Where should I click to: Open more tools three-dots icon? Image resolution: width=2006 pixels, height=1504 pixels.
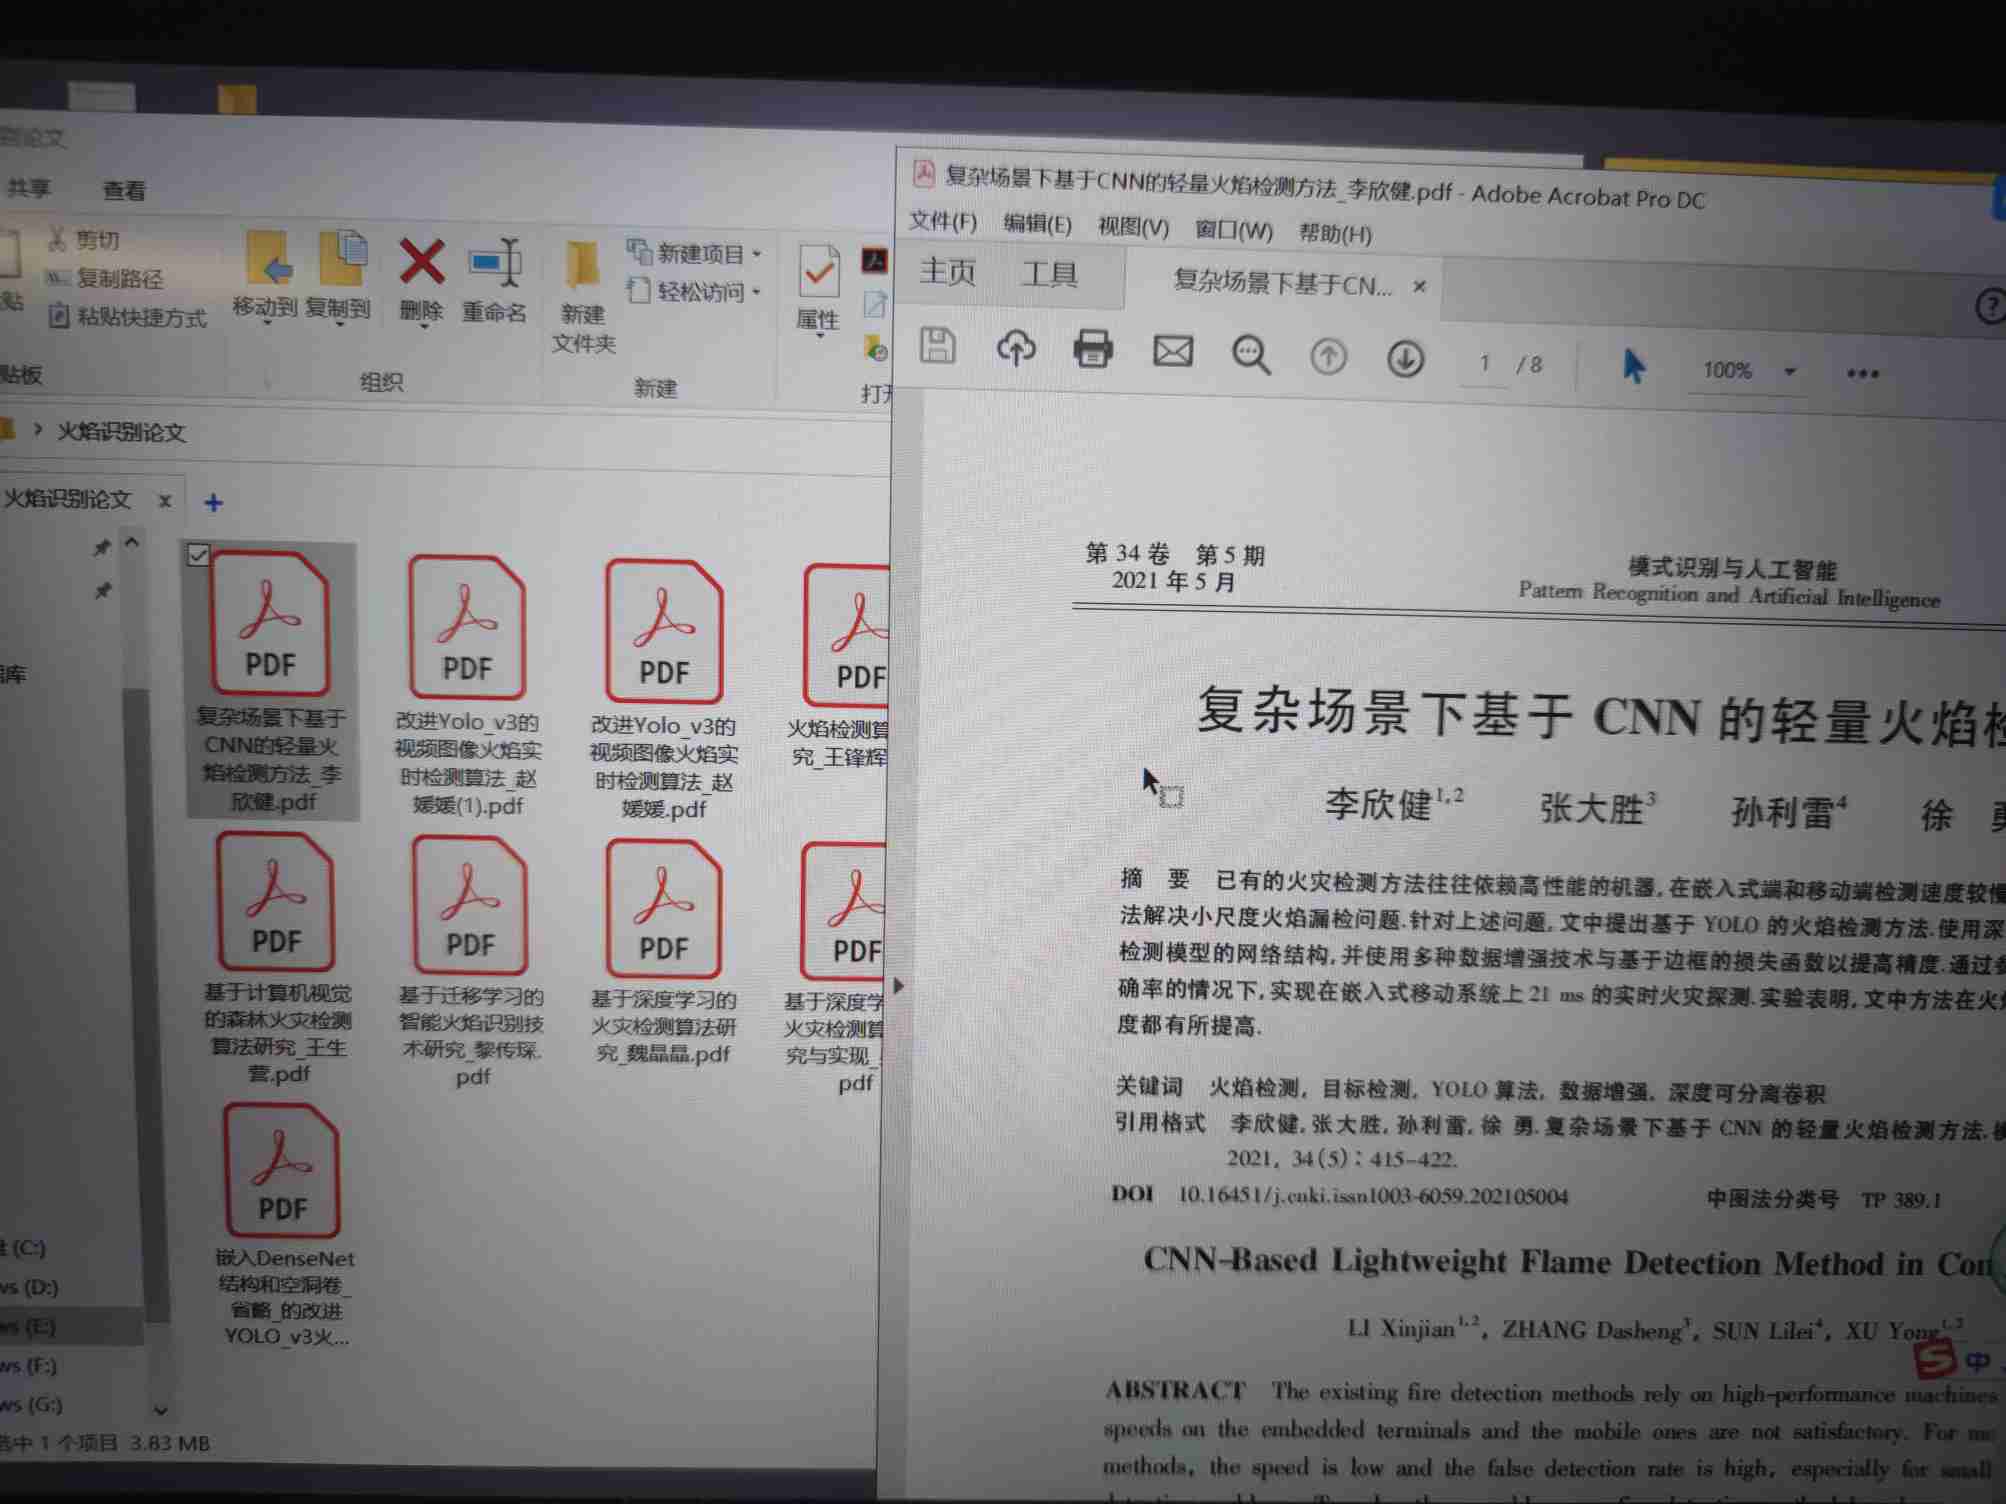pyautogui.click(x=1862, y=373)
